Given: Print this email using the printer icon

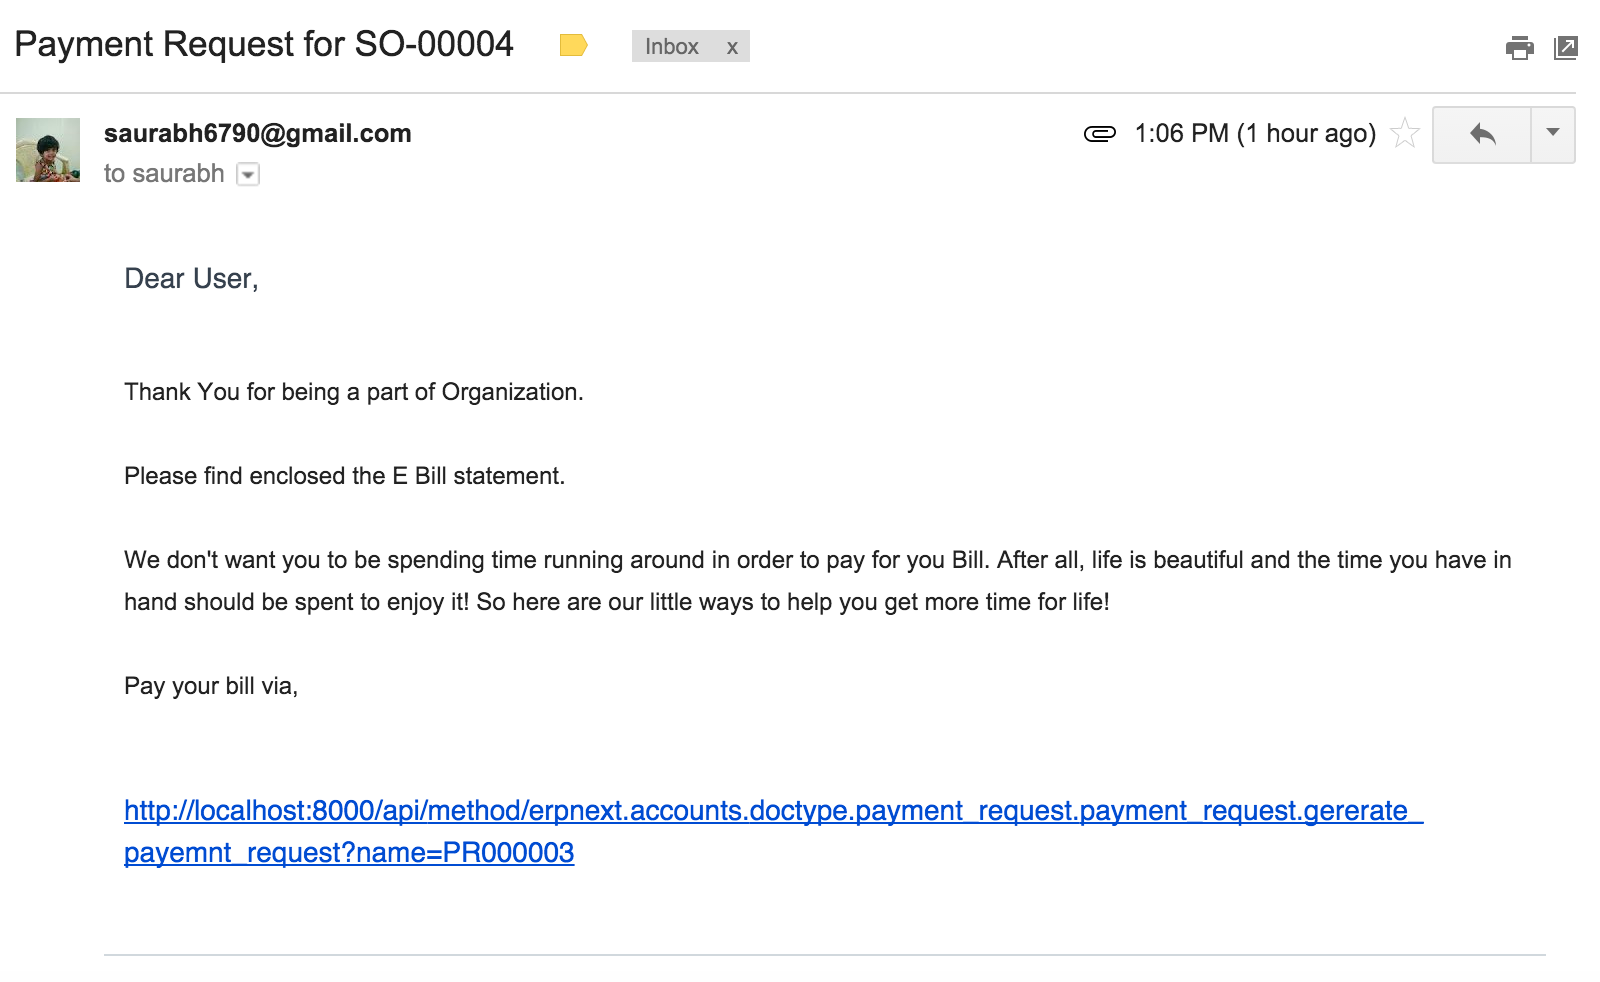Looking at the screenshot, I should coord(1519,47).
